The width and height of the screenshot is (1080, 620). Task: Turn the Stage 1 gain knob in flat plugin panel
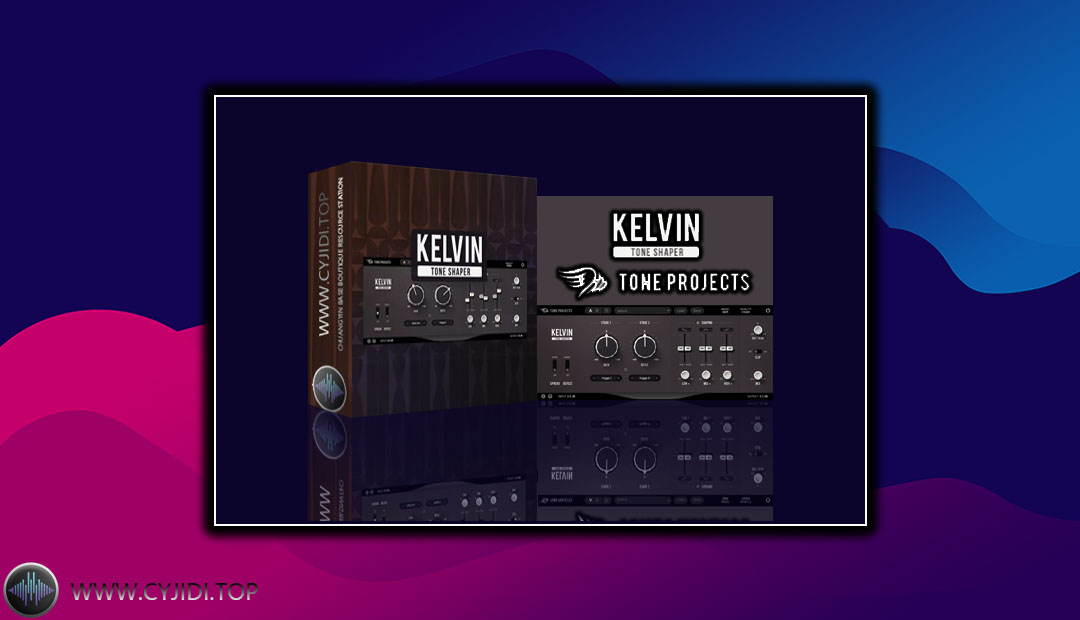(607, 347)
